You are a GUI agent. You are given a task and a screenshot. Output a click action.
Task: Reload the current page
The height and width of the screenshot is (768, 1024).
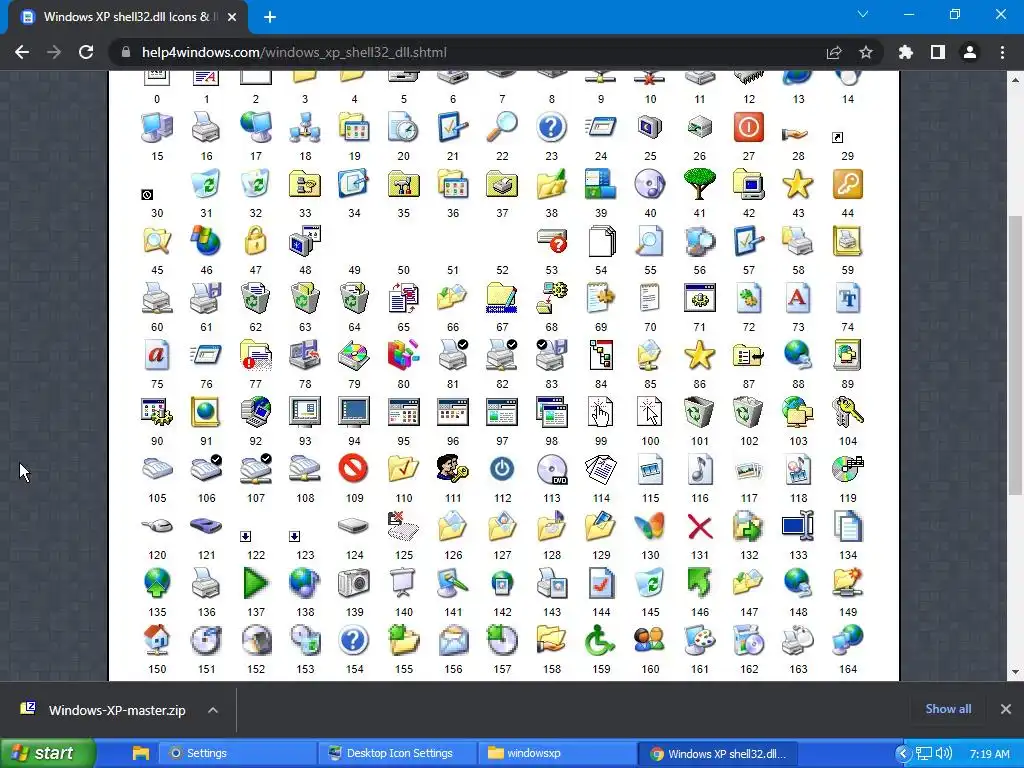[86, 52]
